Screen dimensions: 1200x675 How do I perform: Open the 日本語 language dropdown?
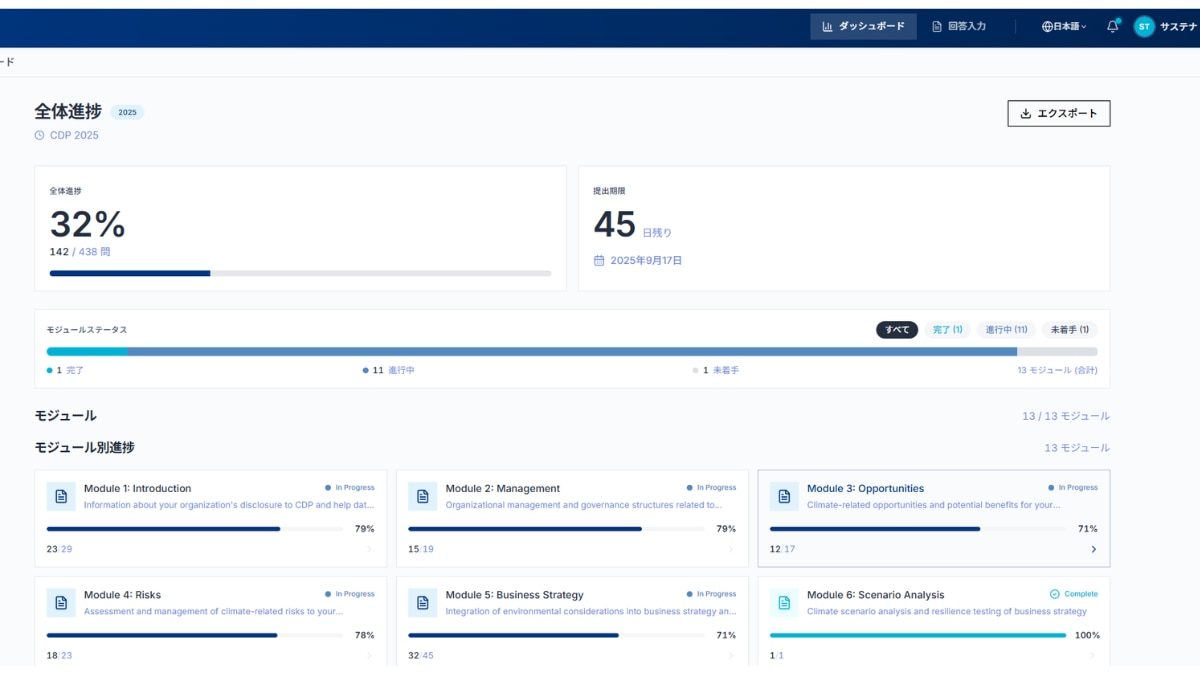click(x=1064, y=27)
